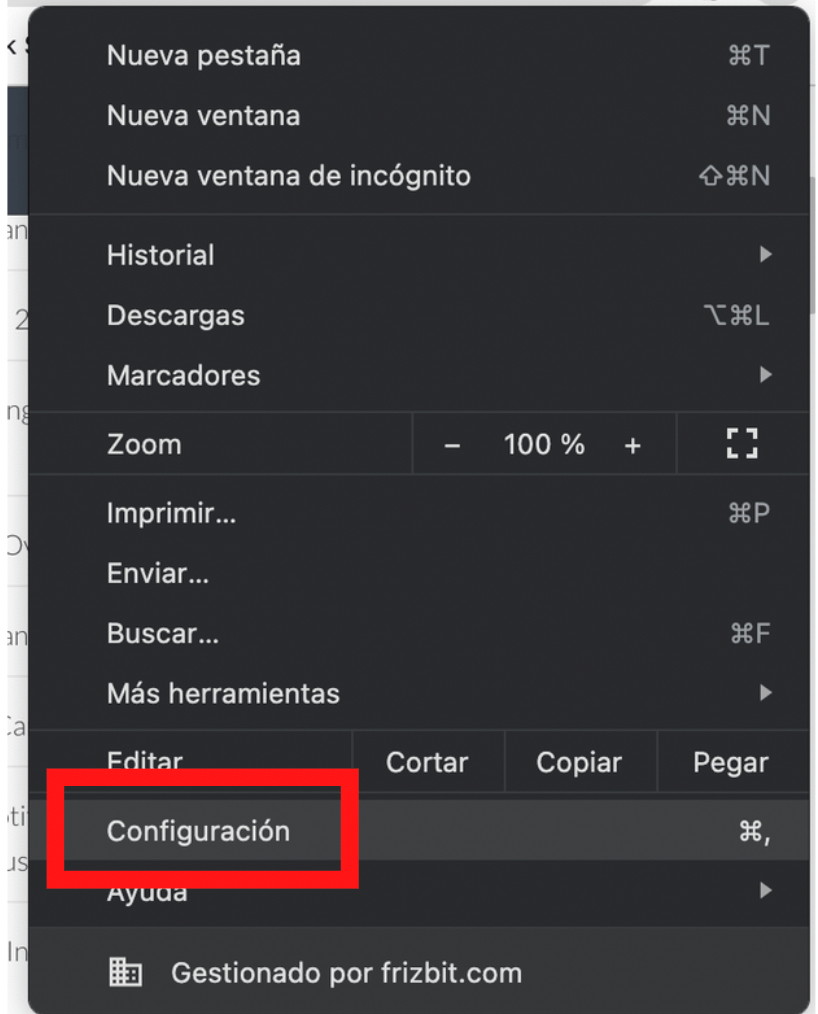Click the building icon beside Gestionado por frizbit.com
818x1014 pixels.
[125, 972]
